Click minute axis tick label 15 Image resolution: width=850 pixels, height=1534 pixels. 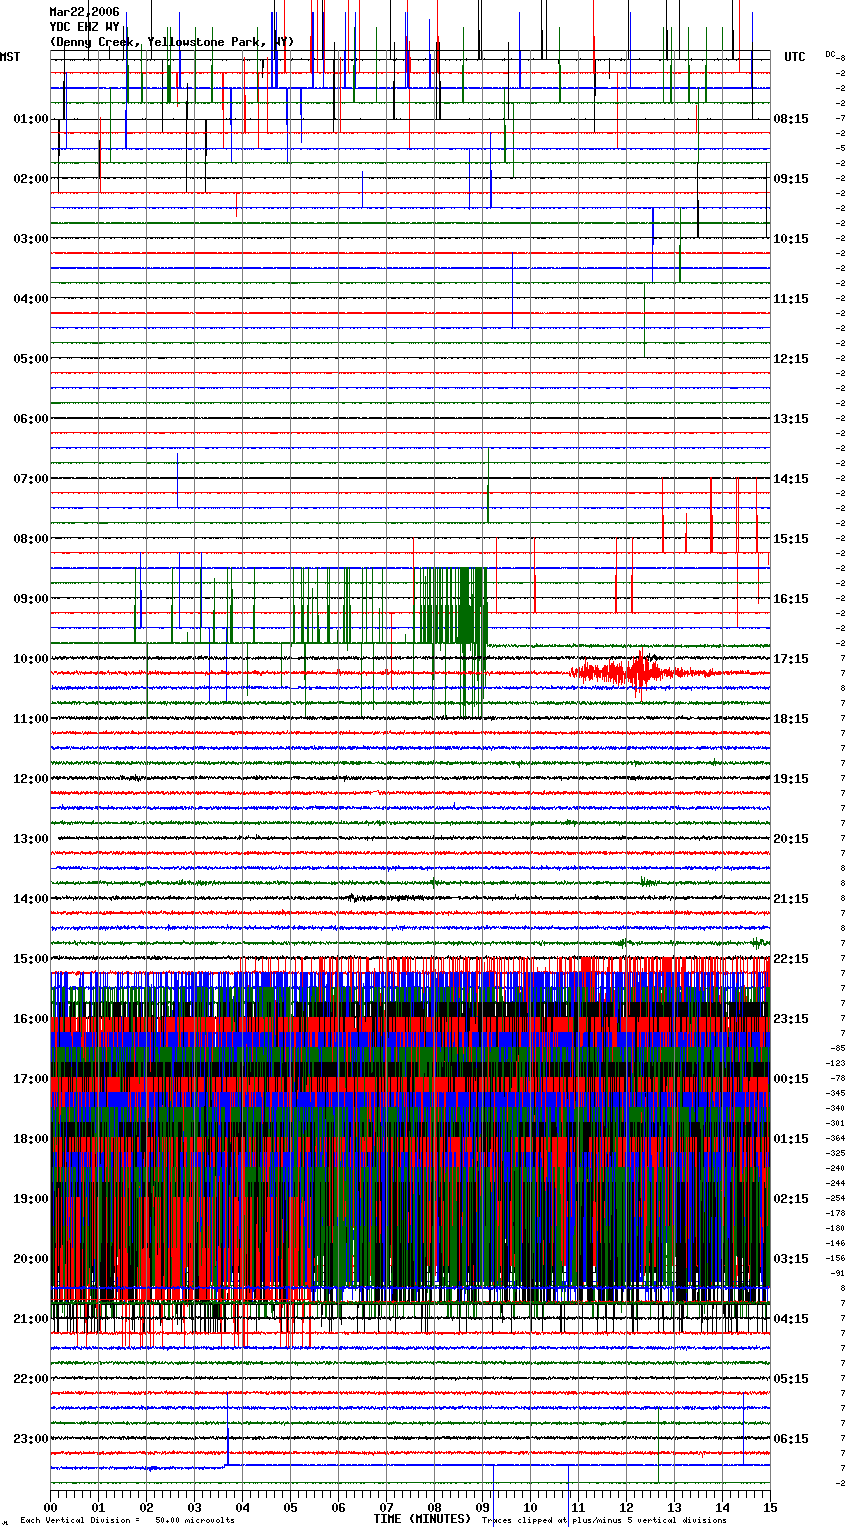click(x=770, y=1507)
